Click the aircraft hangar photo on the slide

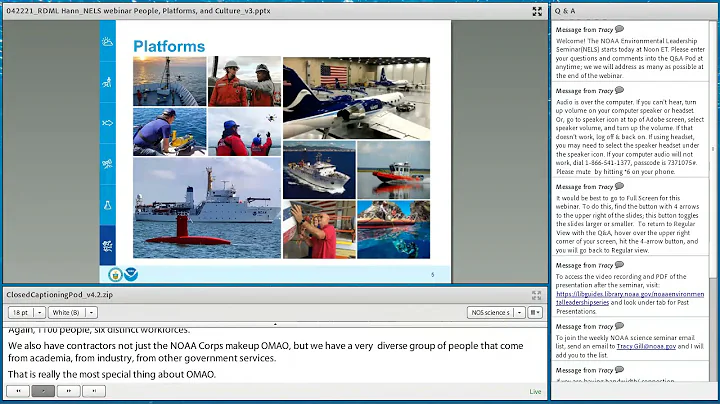pyautogui.click(x=356, y=98)
